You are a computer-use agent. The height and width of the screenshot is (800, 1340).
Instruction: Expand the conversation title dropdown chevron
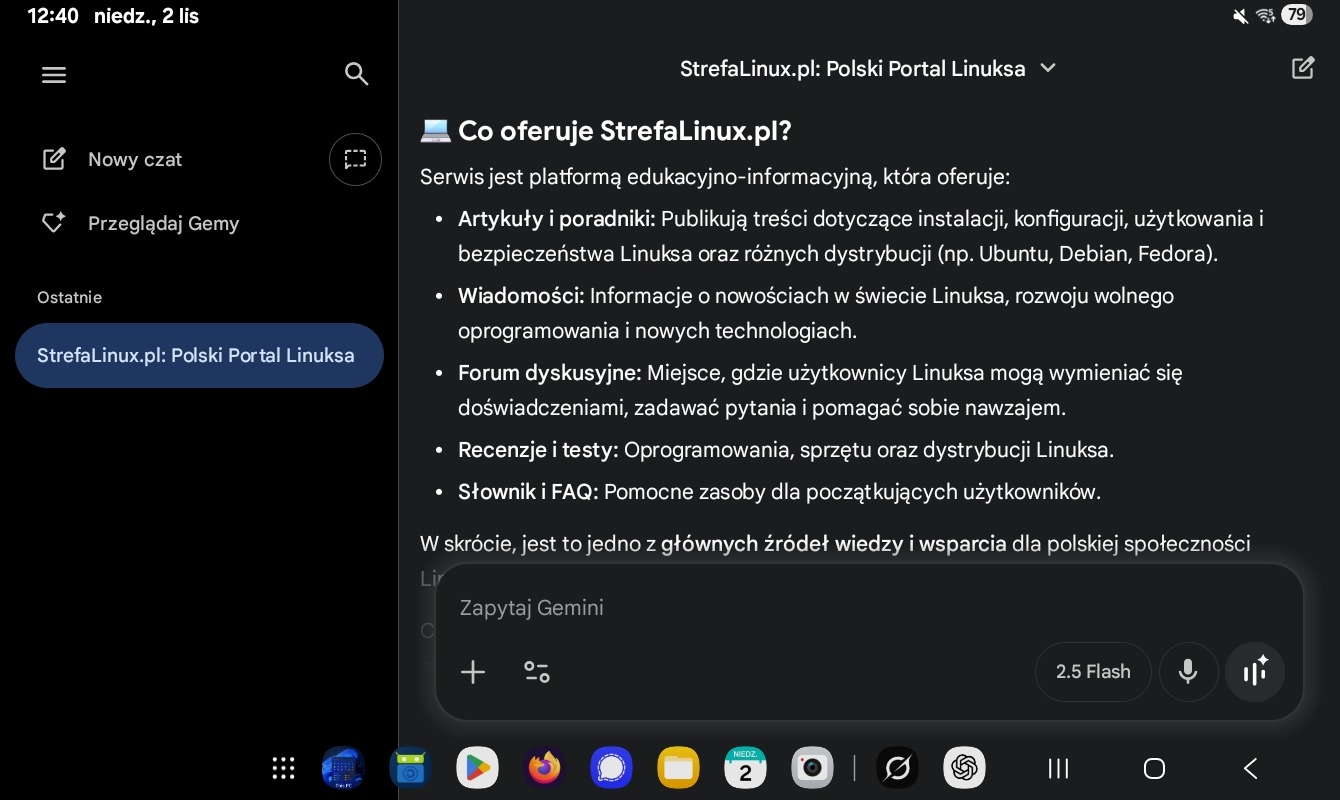(1048, 68)
